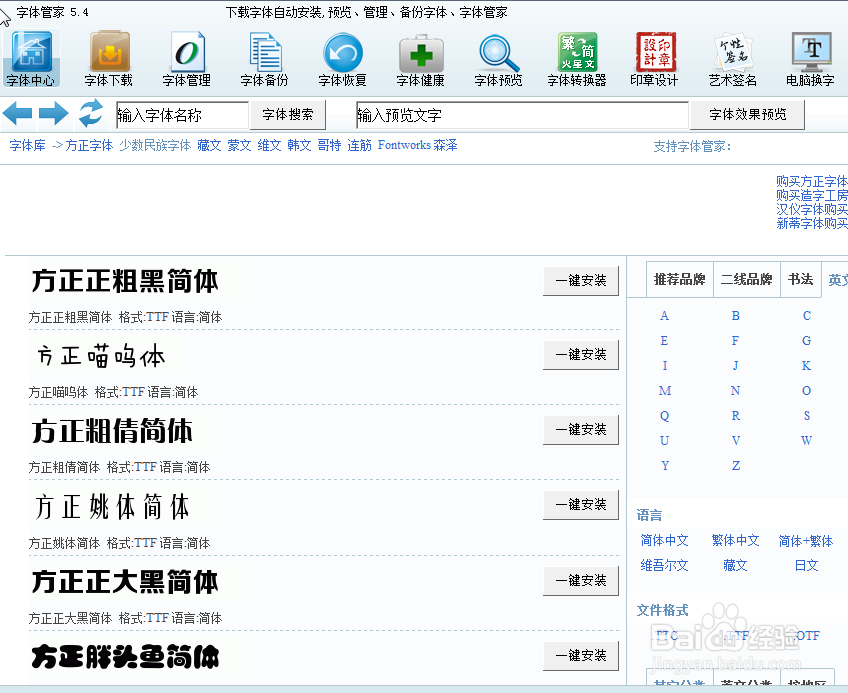Open the 哥特 link
848x693 pixels.
(x=329, y=146)
